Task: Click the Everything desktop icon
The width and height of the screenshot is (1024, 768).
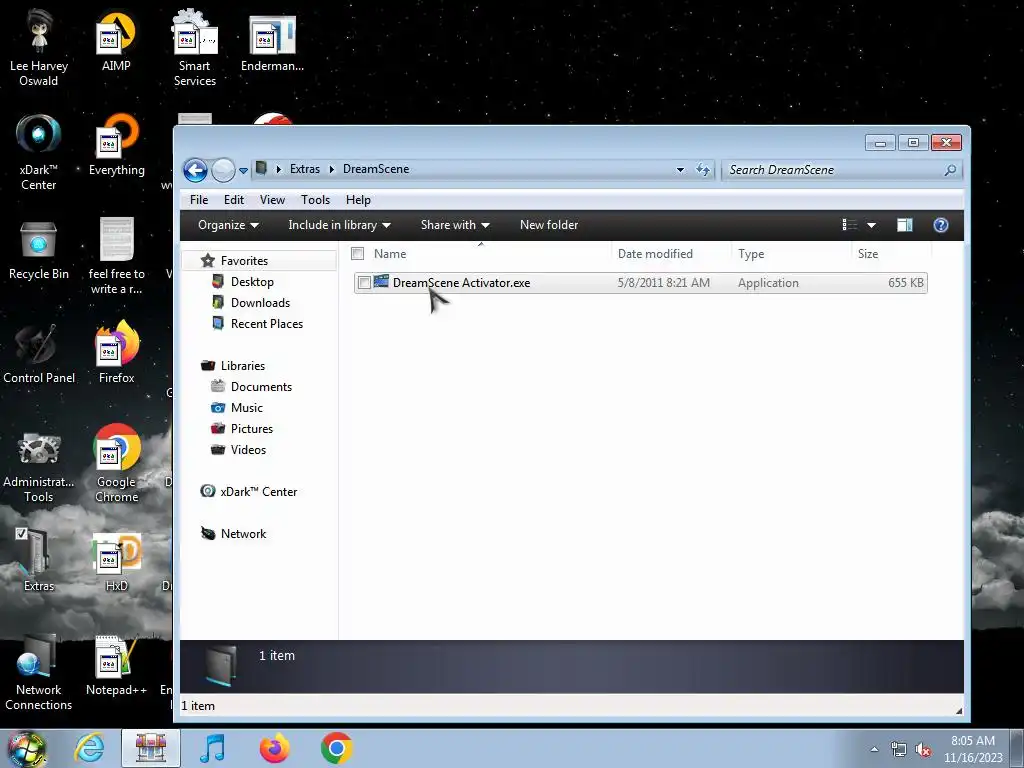Action: point(117,136)
